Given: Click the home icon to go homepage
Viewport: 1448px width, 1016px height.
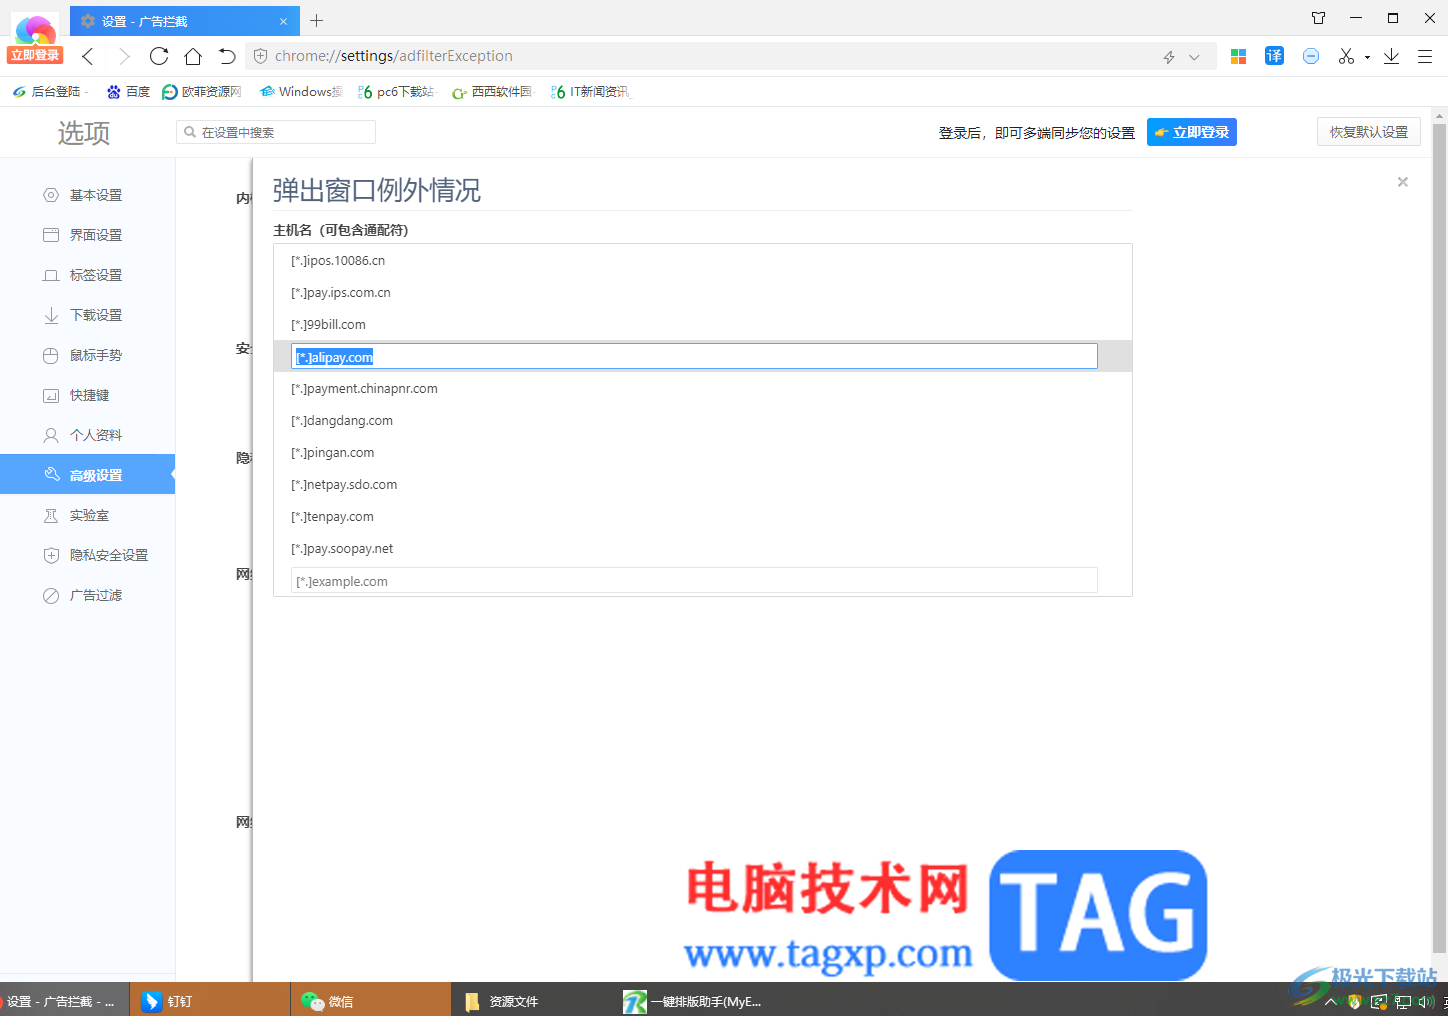Looking at the screenshot, I should 193,56.
